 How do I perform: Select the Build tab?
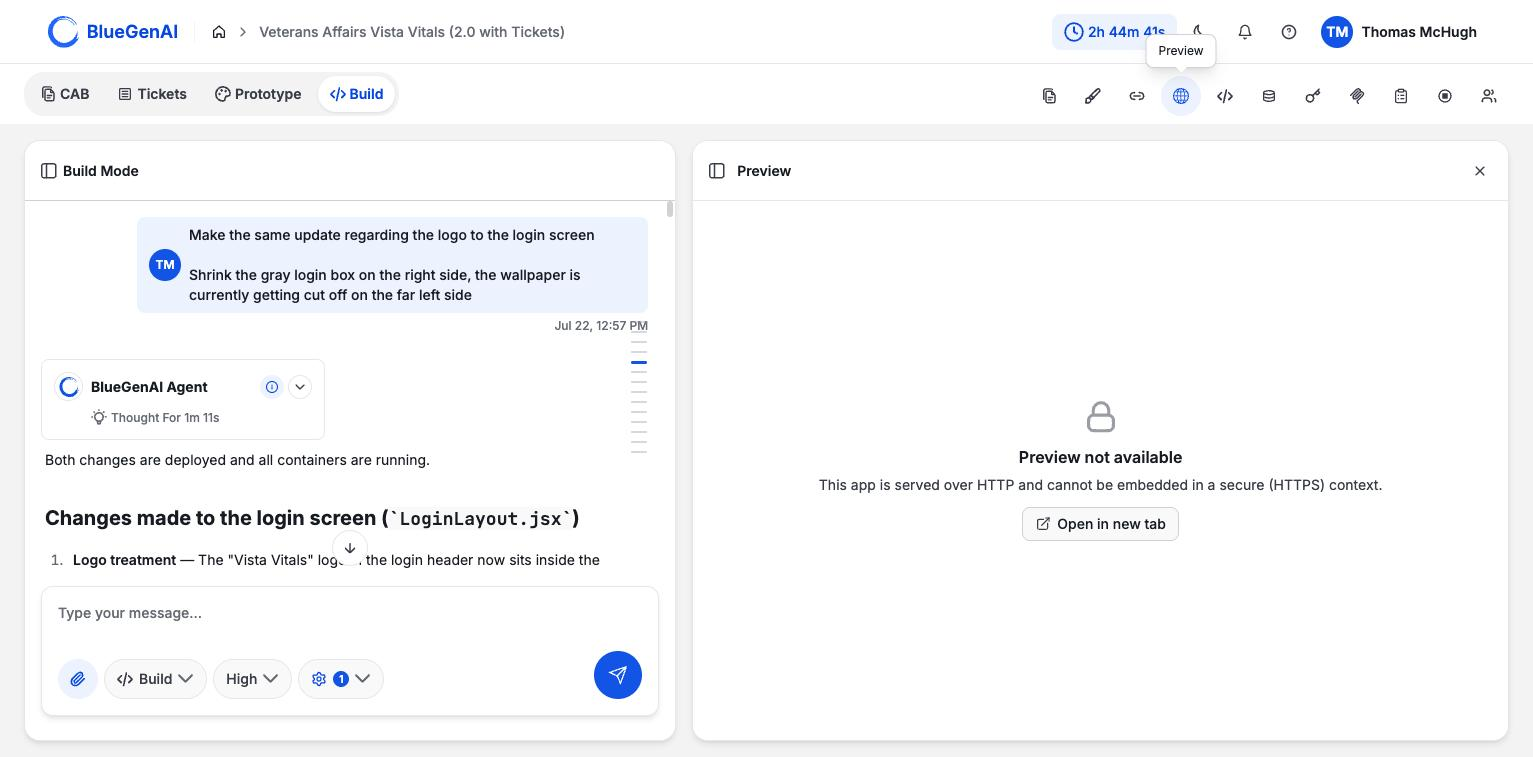(357, 94)
